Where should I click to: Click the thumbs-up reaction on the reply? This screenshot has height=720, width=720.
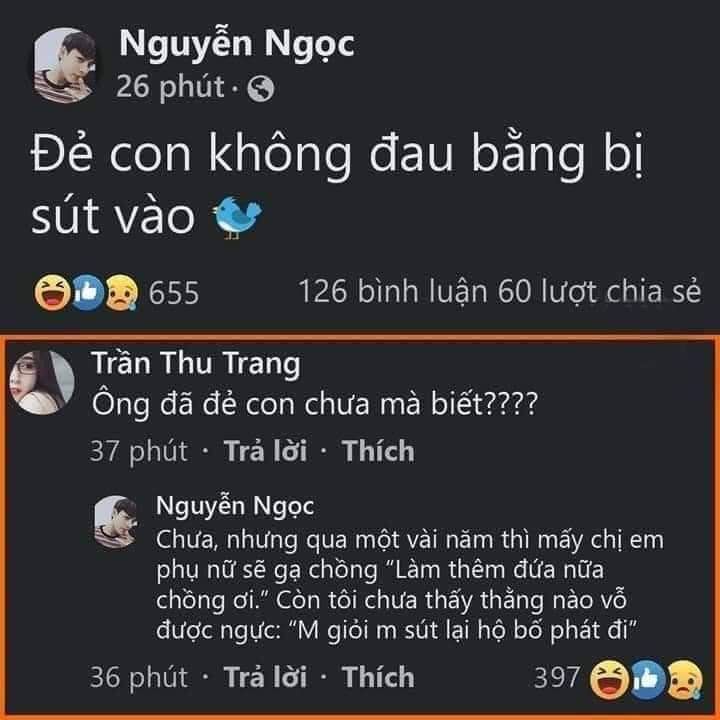pyautogui.click(x=647, y=680)
